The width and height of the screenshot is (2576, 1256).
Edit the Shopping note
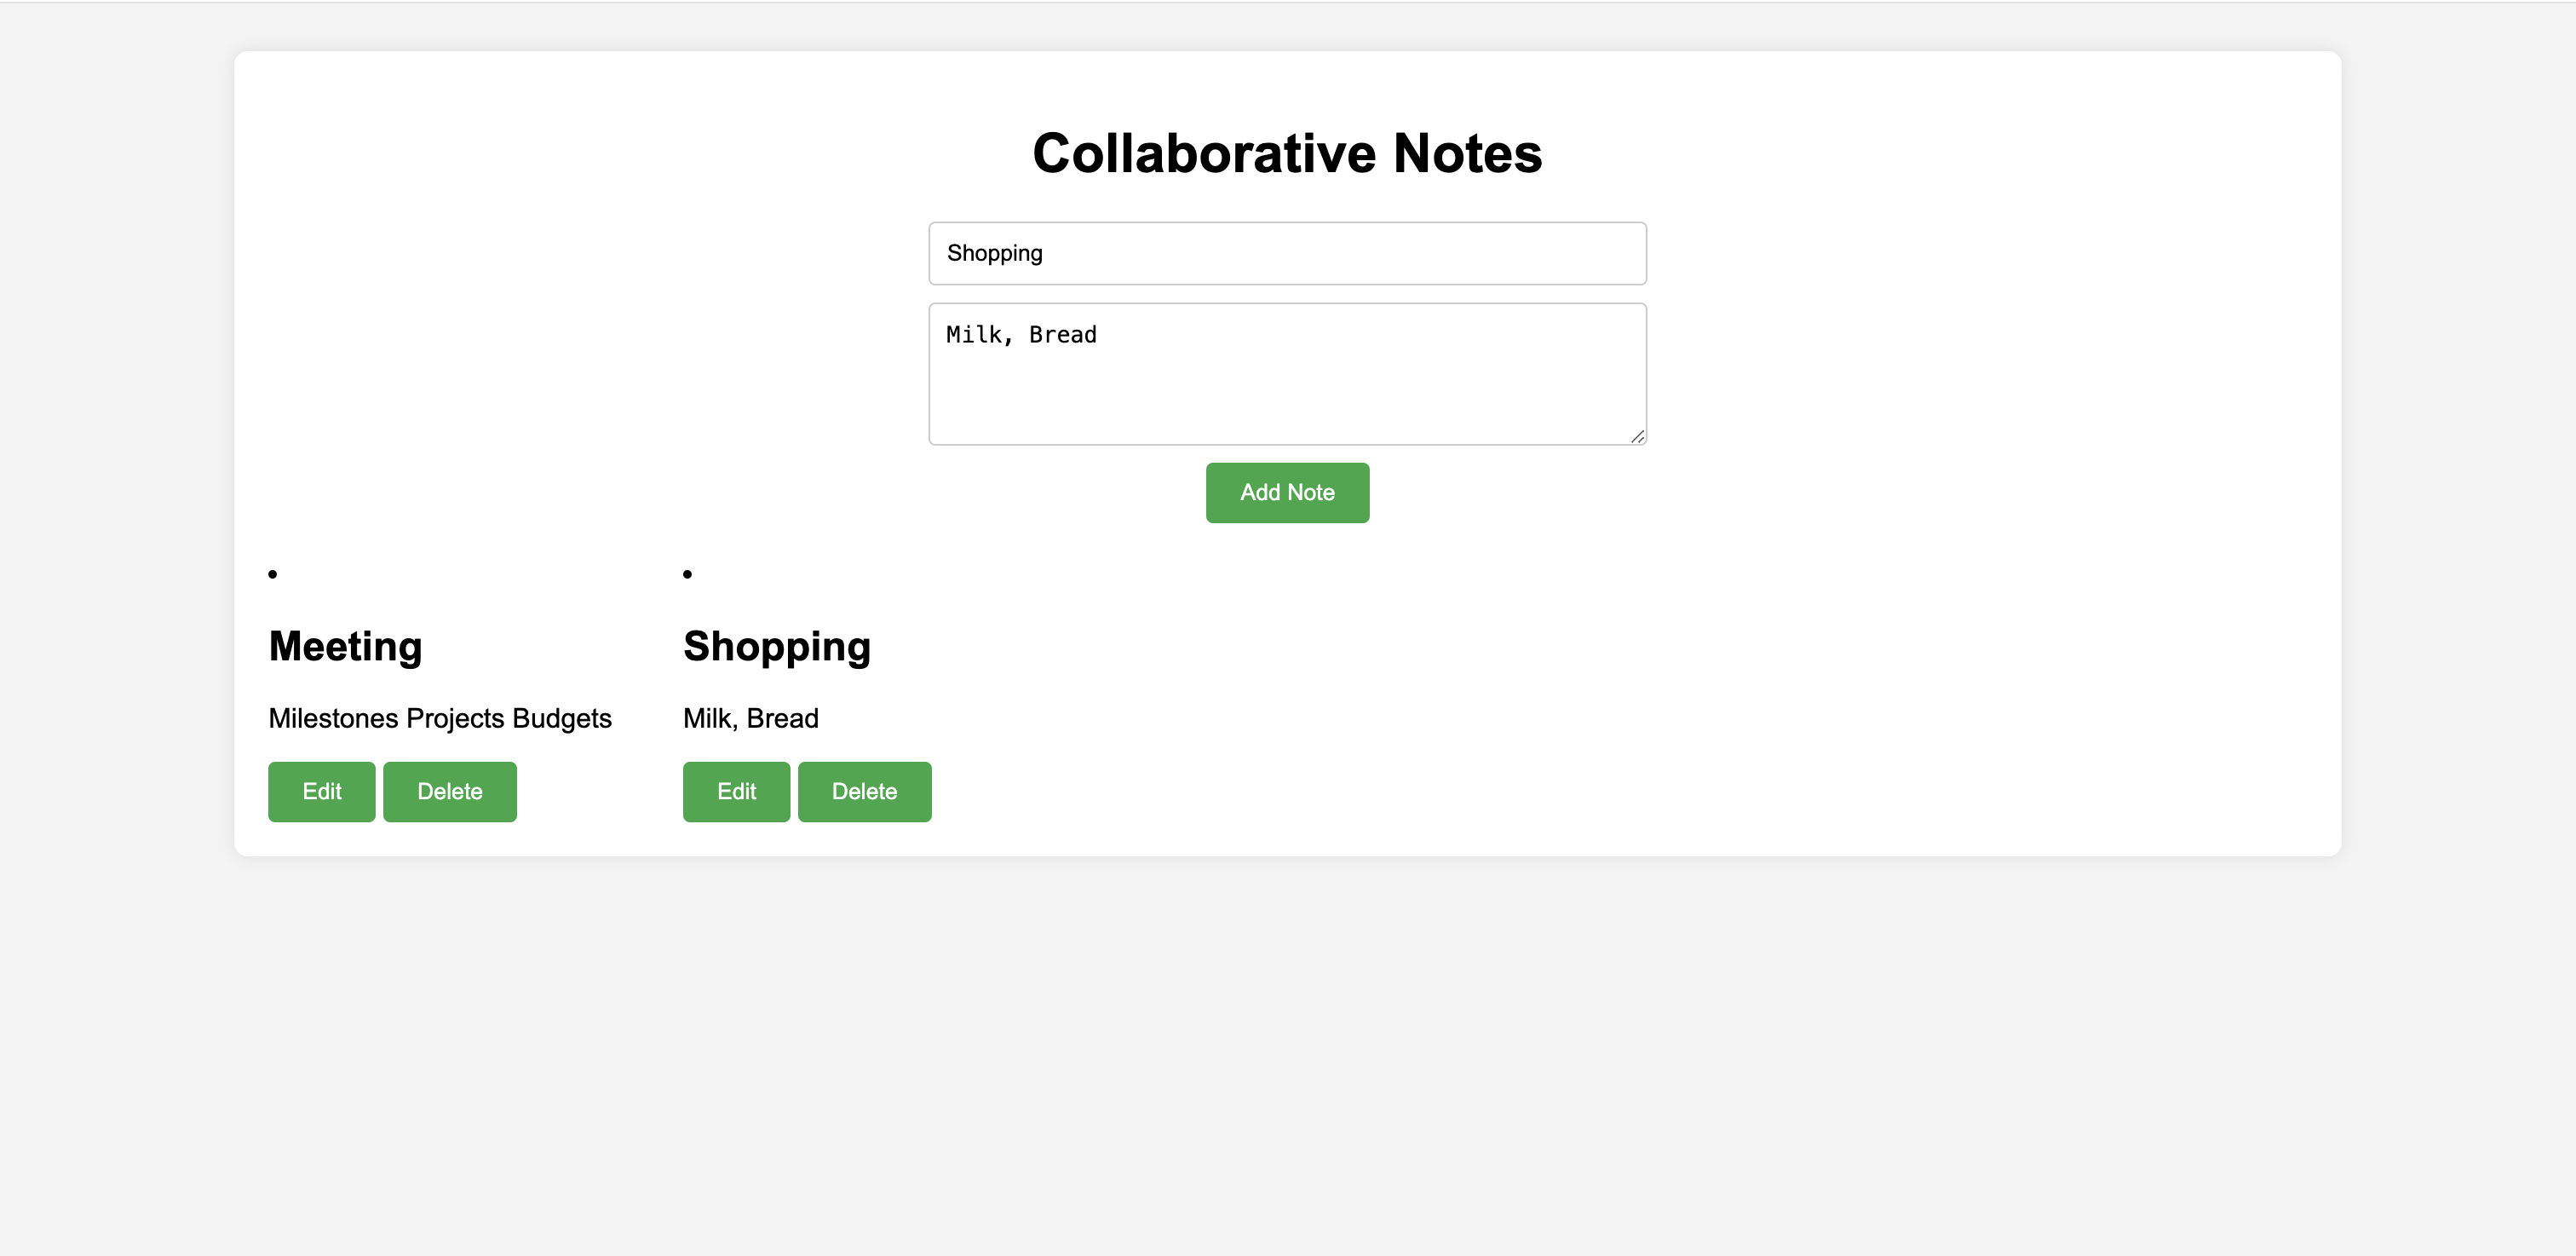pos(736,791)
